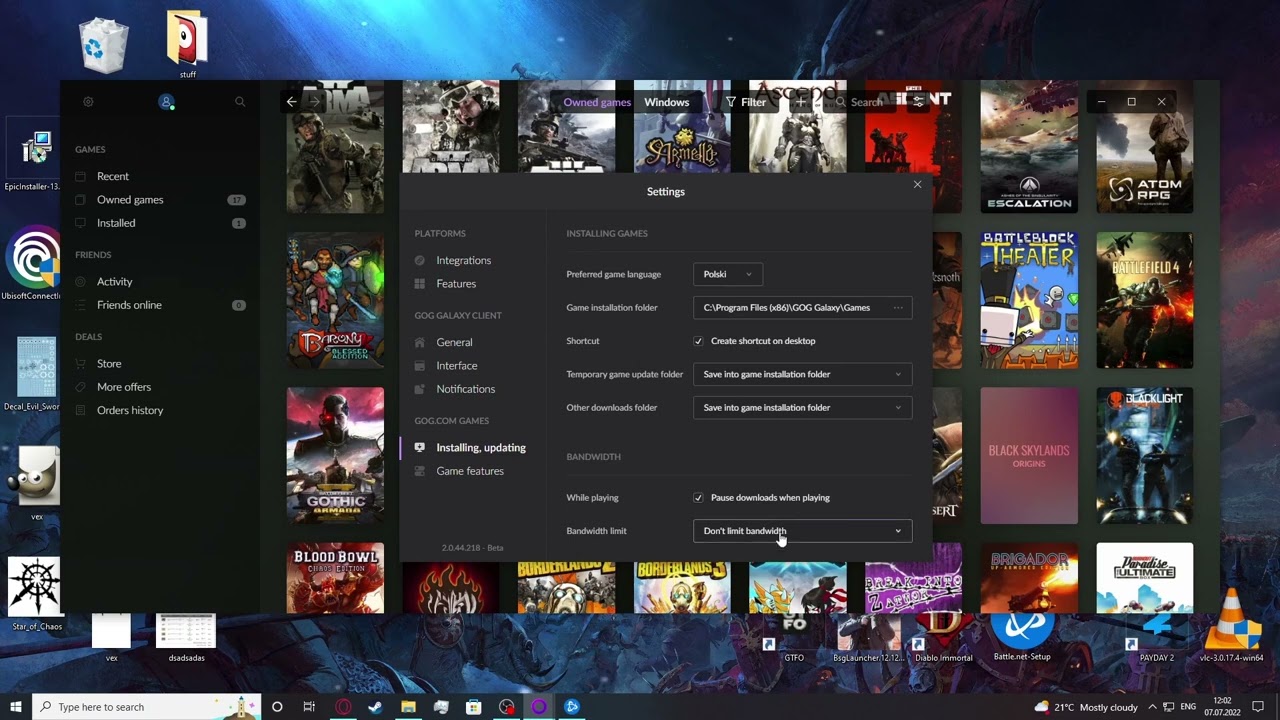This screenshot has width=1280, height=720.
Task: Open Recycle Bin desktop icon
Action: pos(104,46)
